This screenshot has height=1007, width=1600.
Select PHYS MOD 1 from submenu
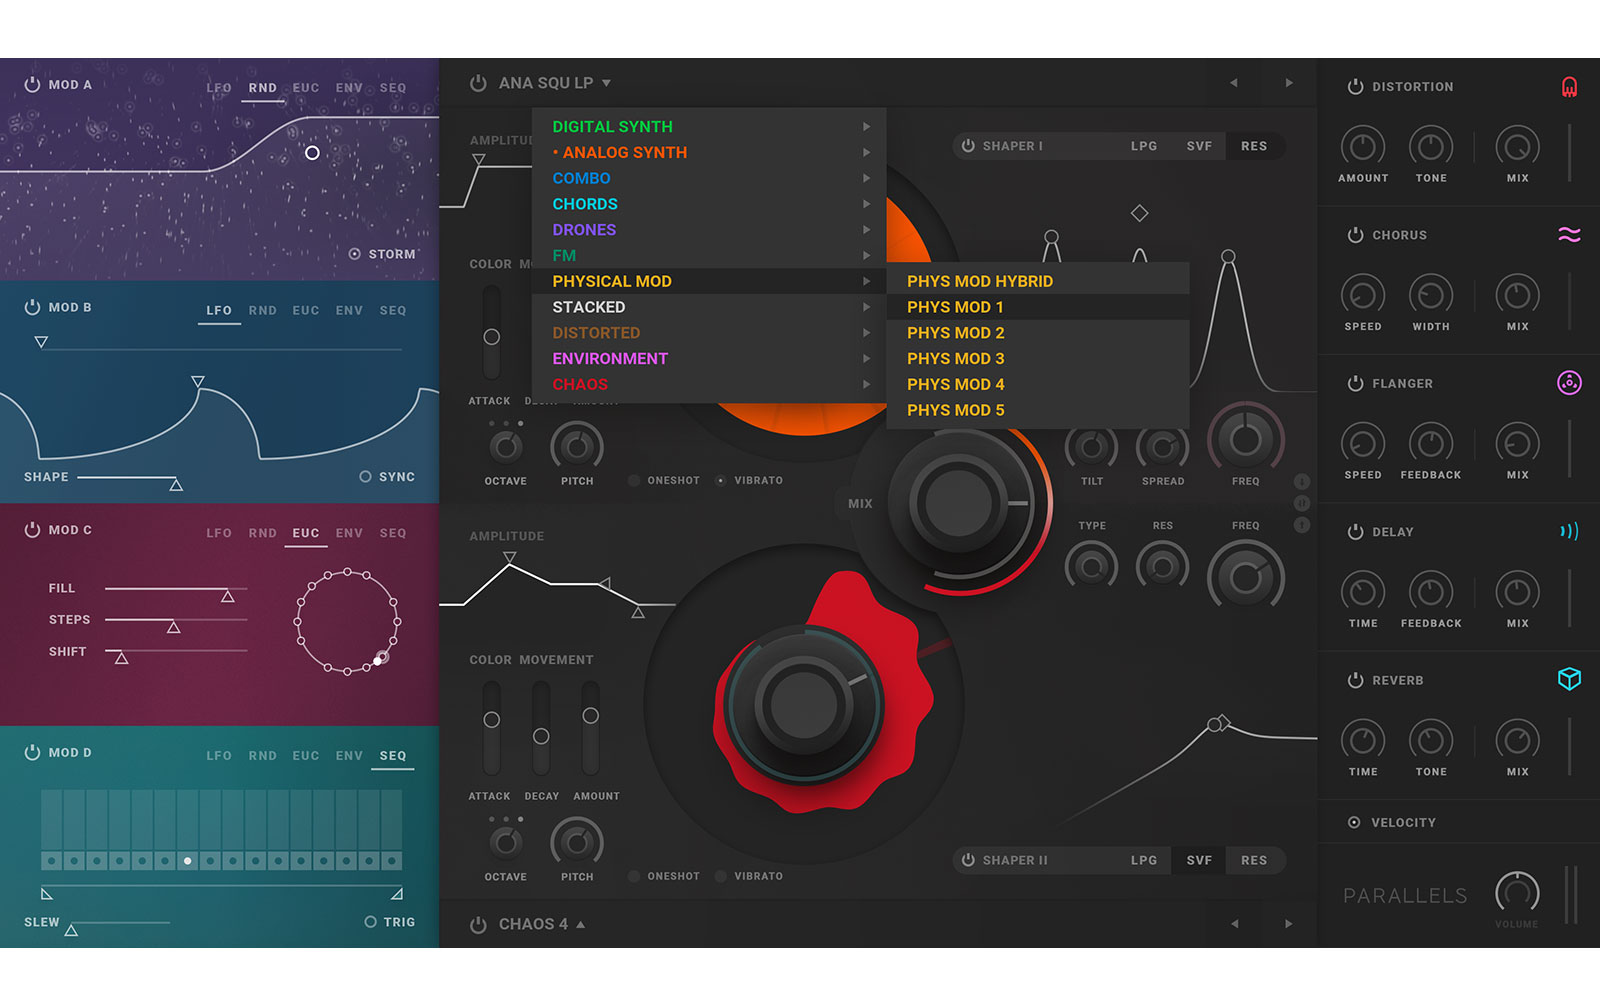coord(1038,307)
